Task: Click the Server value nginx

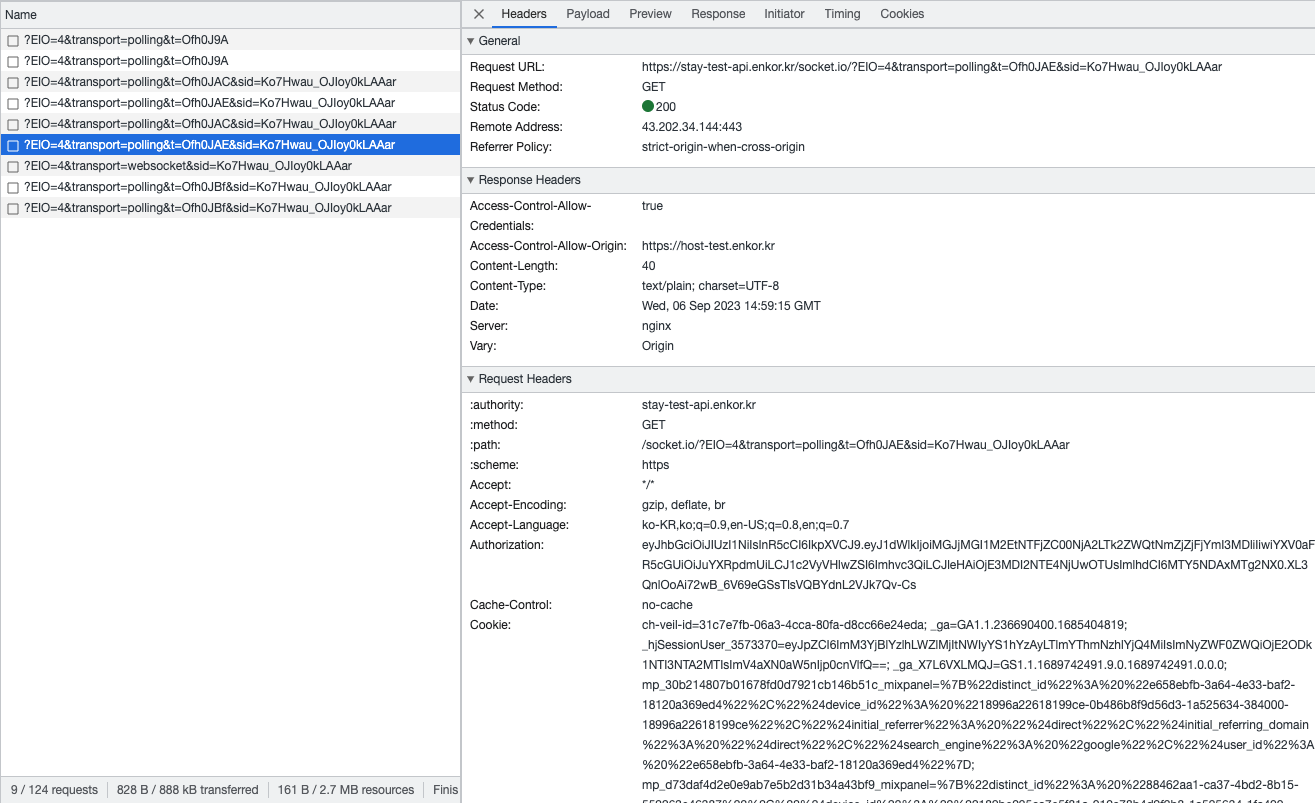Action: click(x=656, y=326)
